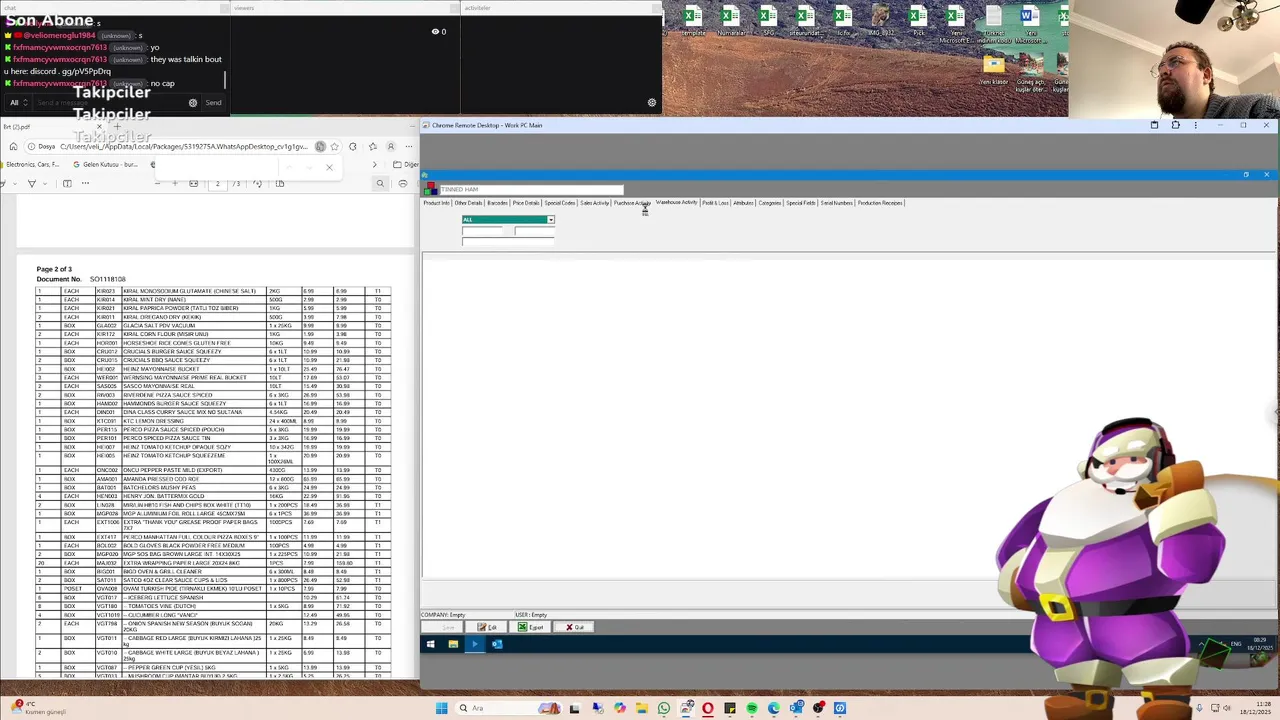Close the PDF find bar

[x=329, y=167]
